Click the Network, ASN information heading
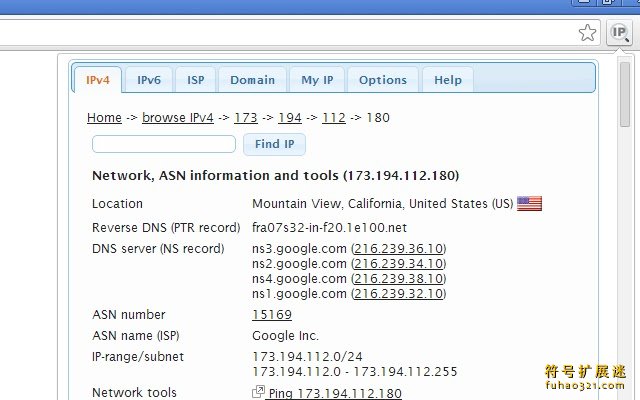This screenshot has height=400, width=640. pos(276,176)
